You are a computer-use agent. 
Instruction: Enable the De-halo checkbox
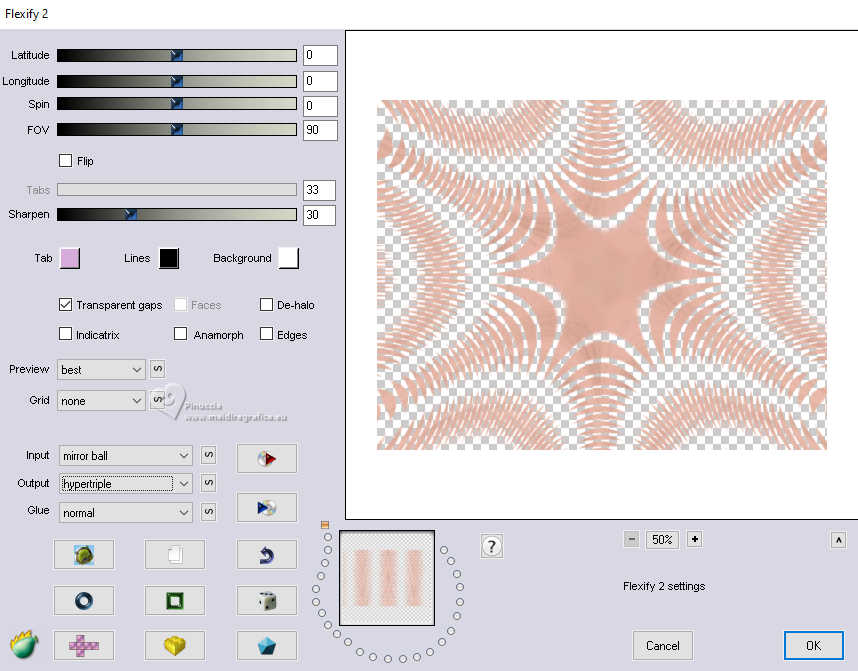266,304
